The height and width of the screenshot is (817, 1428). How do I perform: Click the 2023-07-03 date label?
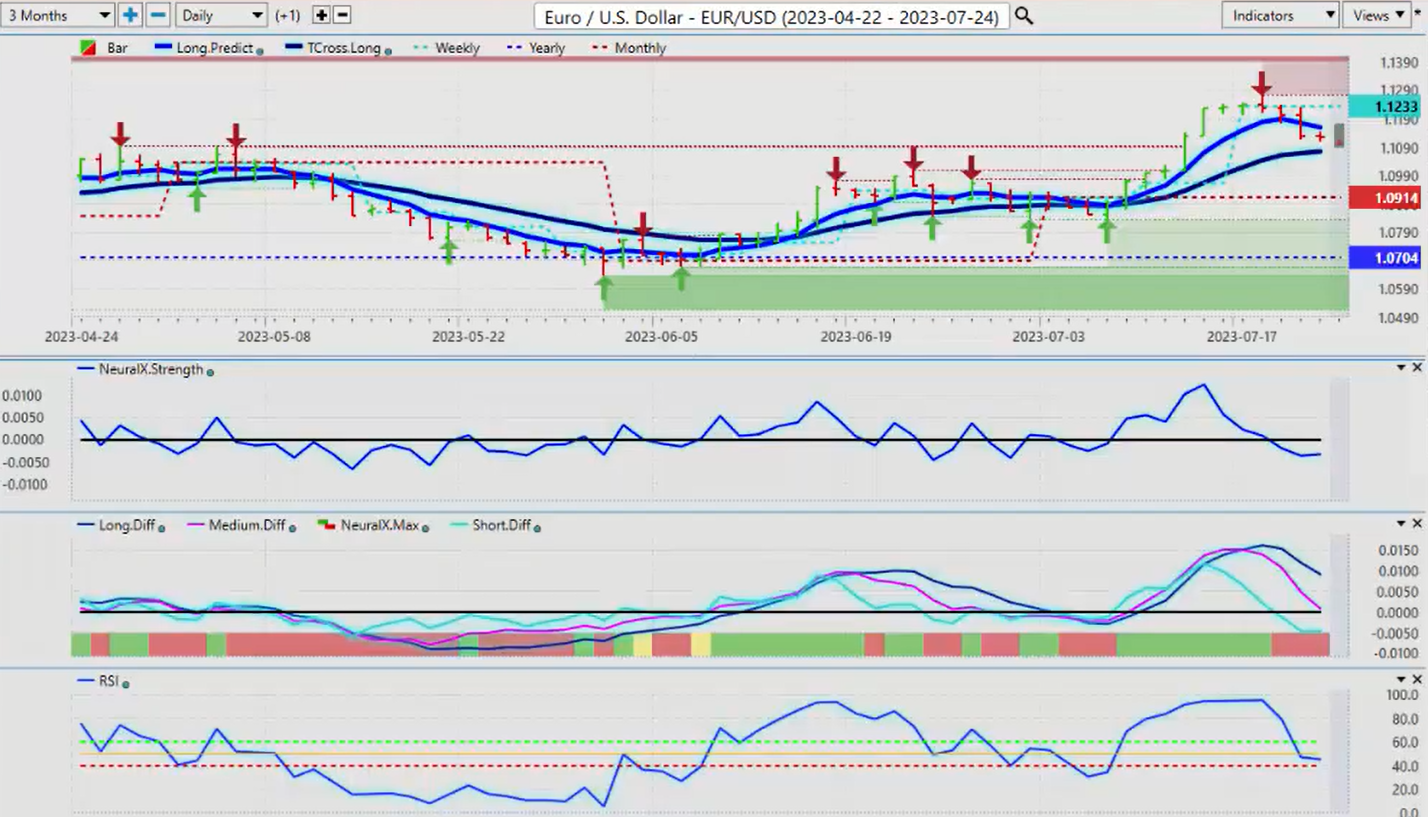[x=1049, y=337]
